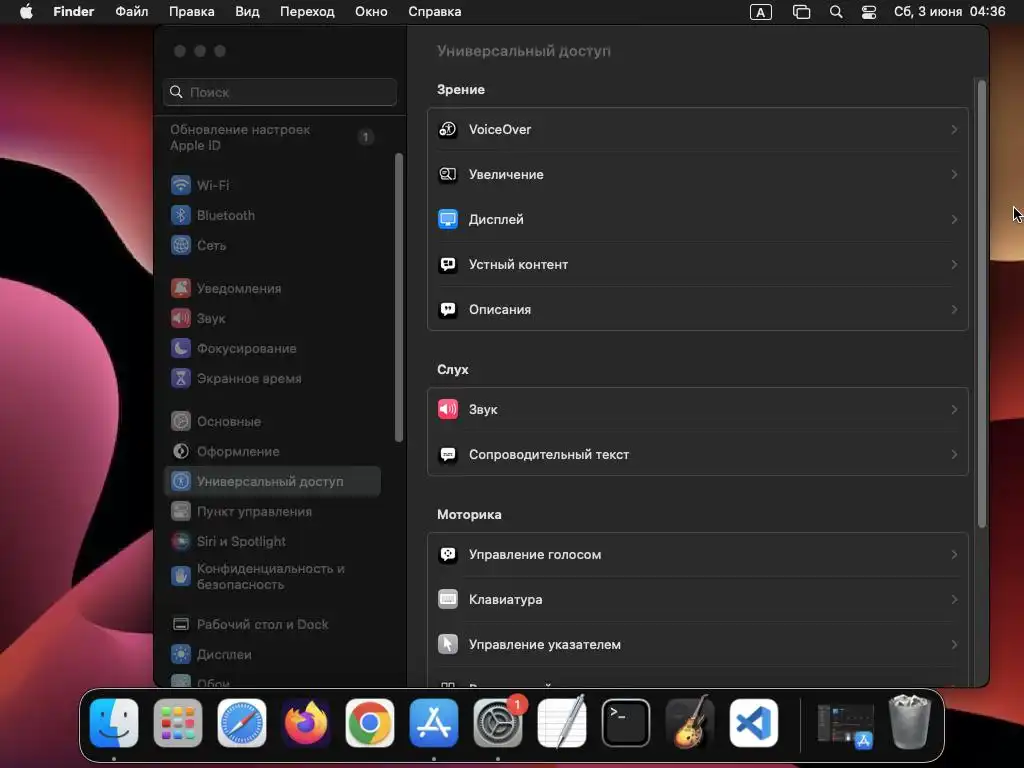Select Bluetooth icon in the sidebar
This screenshot has width=1024, height=768.
(x=181, y=216)
